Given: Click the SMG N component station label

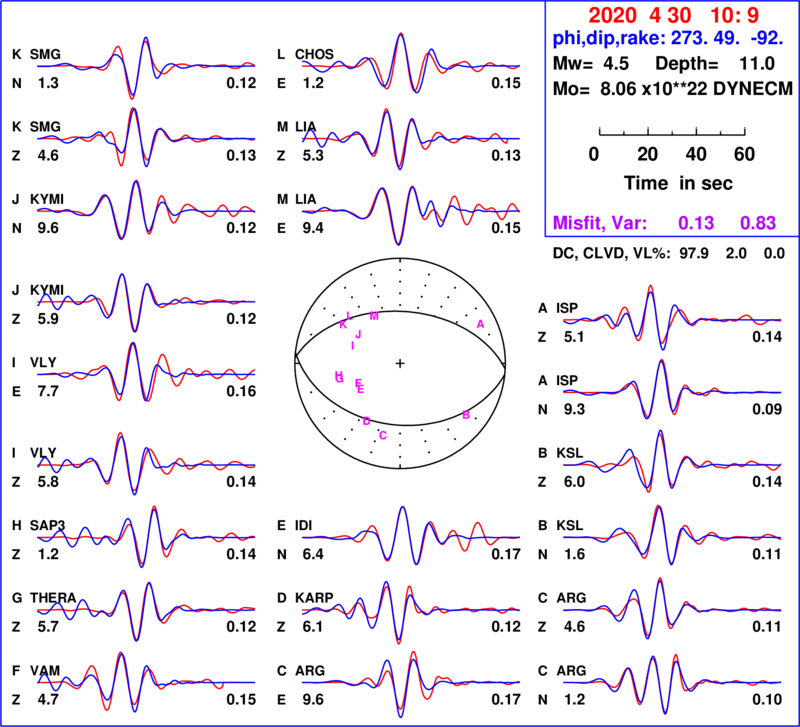Looking at the screenshot, I should pos(45,54).
